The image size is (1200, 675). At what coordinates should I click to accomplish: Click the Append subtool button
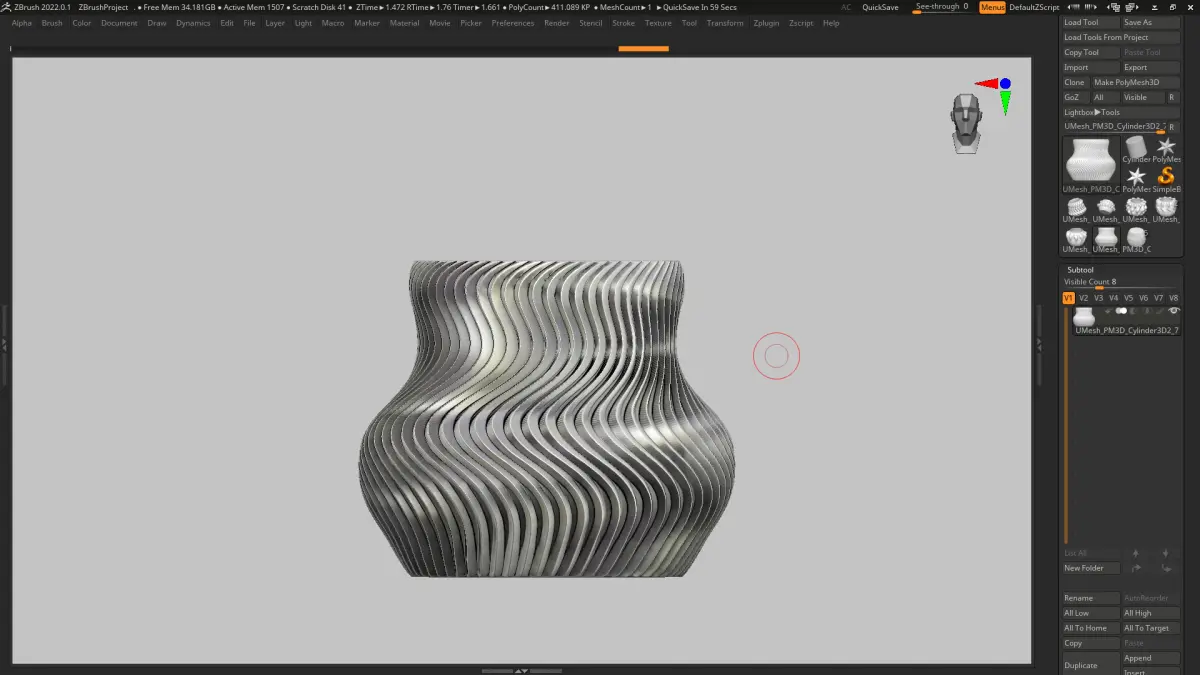[1151, 658]
